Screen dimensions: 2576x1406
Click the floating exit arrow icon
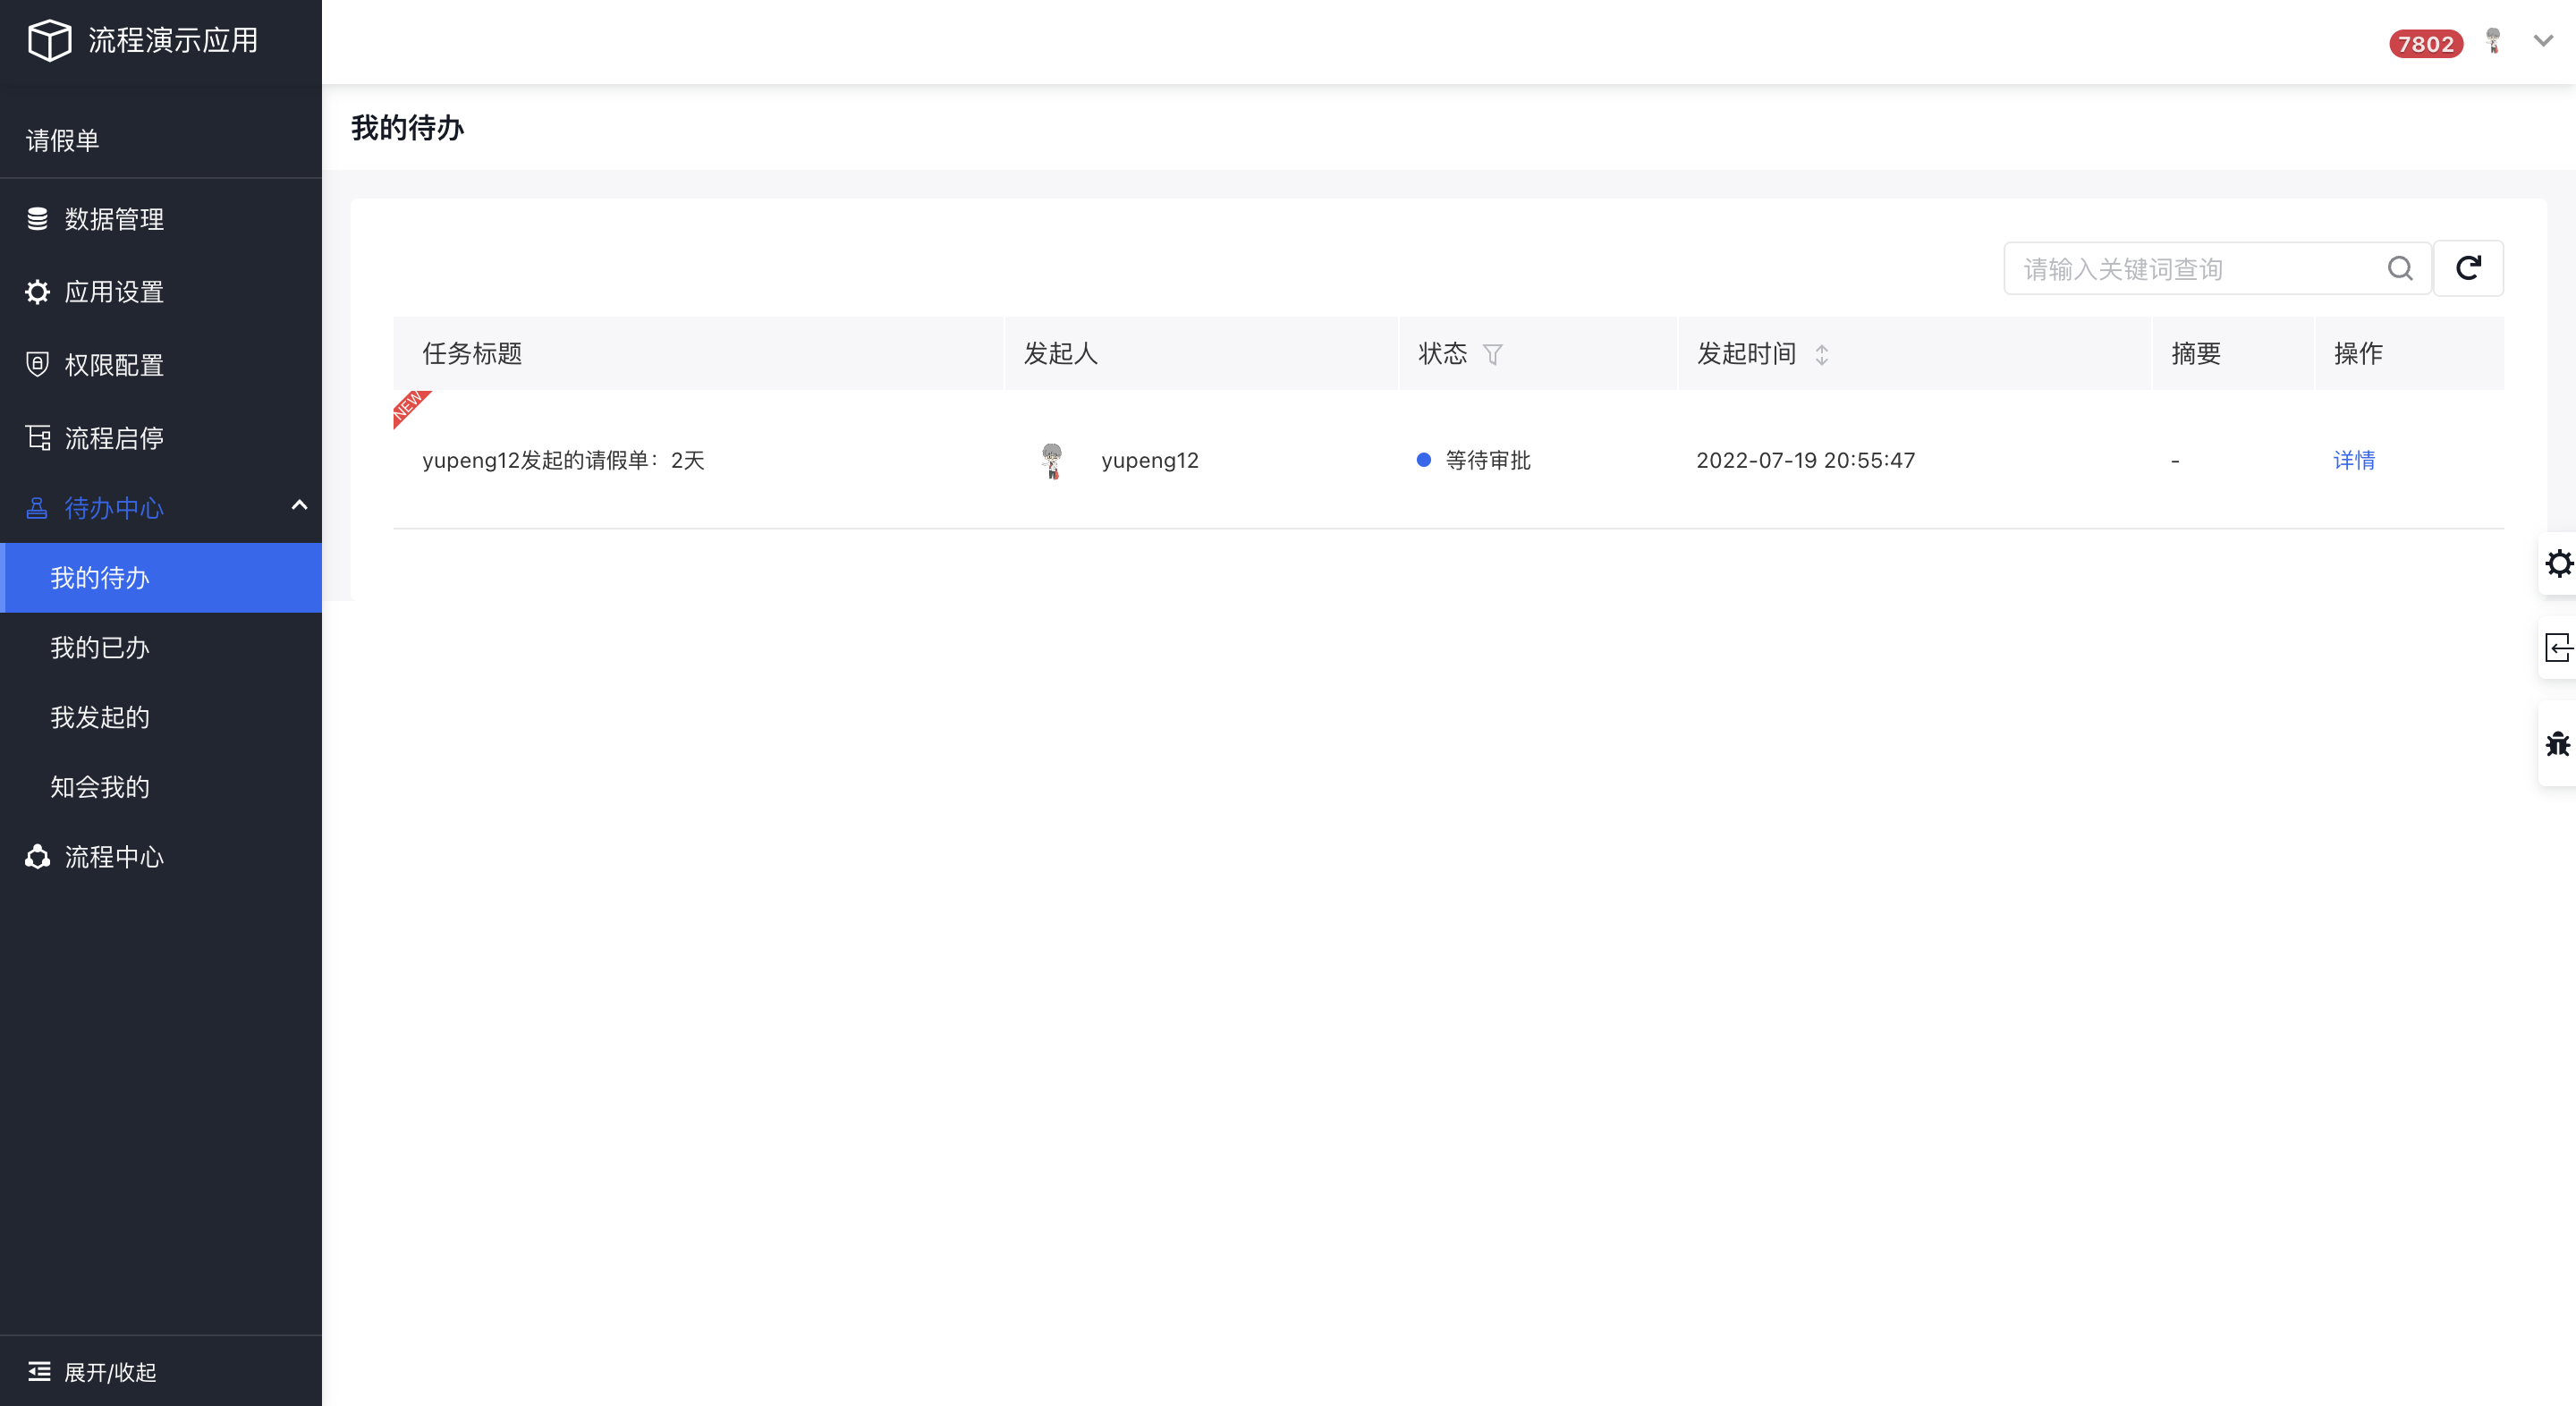click(2558, 648)
